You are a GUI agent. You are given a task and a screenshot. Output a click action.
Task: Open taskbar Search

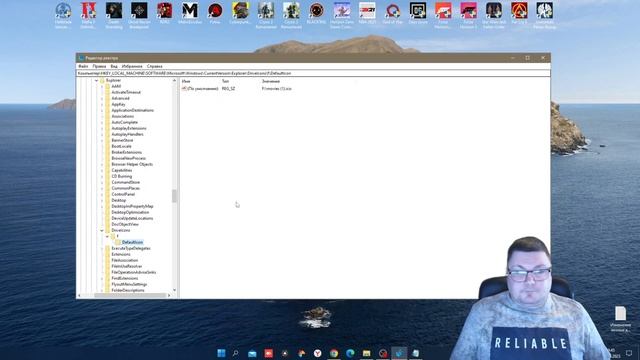point(236,353)
